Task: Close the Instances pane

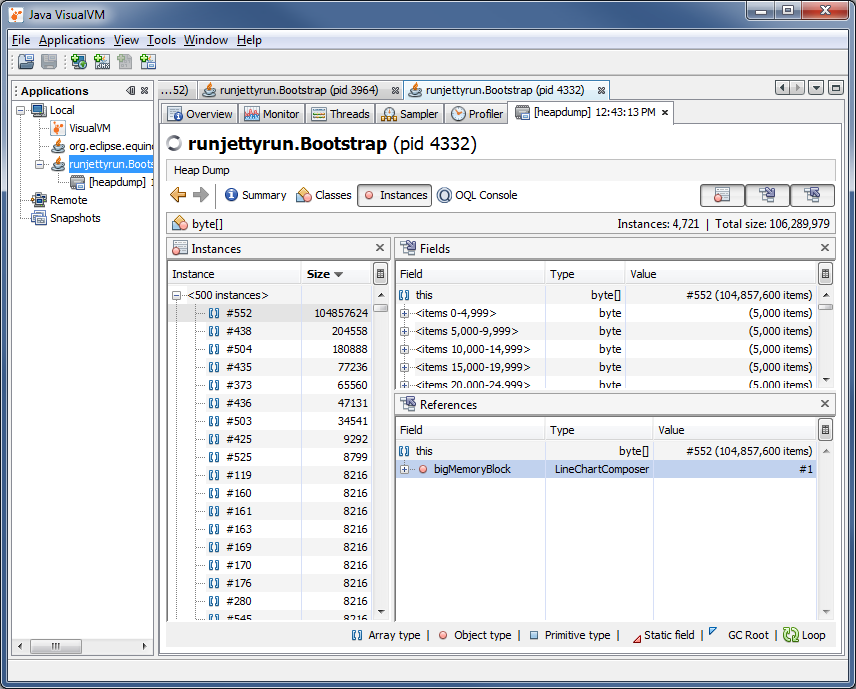Action: (380, 248)
